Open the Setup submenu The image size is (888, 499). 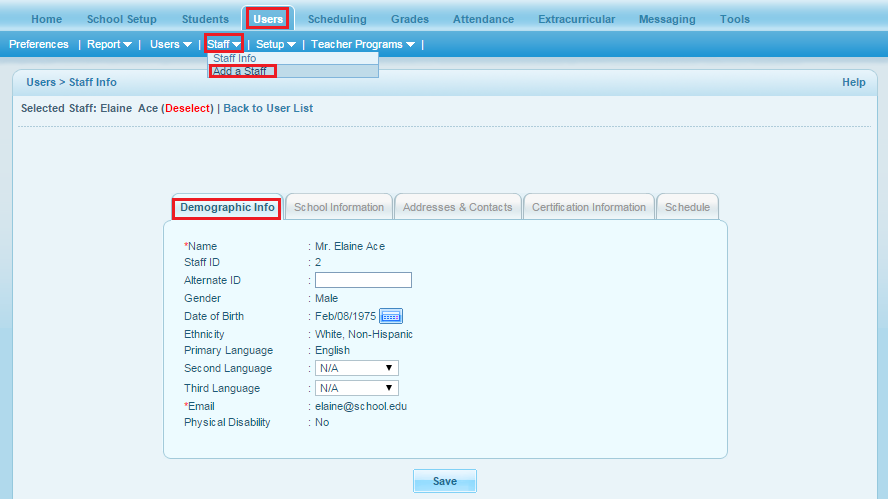pyautogui.click(x=275, y=44)
